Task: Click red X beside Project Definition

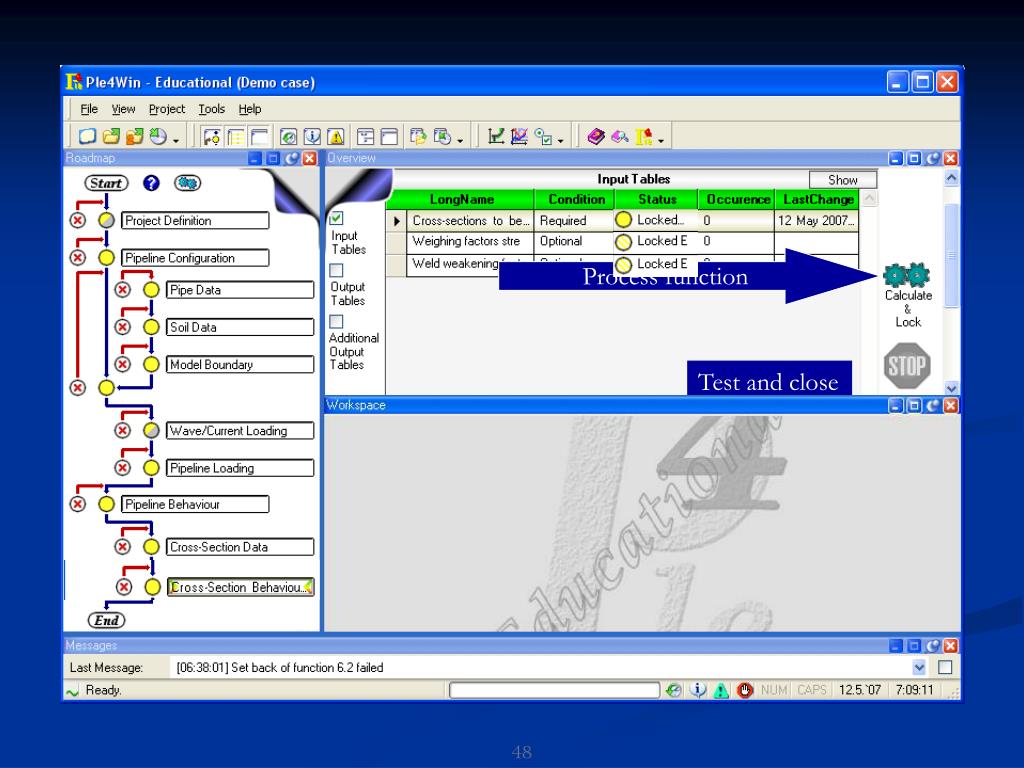Action: [78, 220]
